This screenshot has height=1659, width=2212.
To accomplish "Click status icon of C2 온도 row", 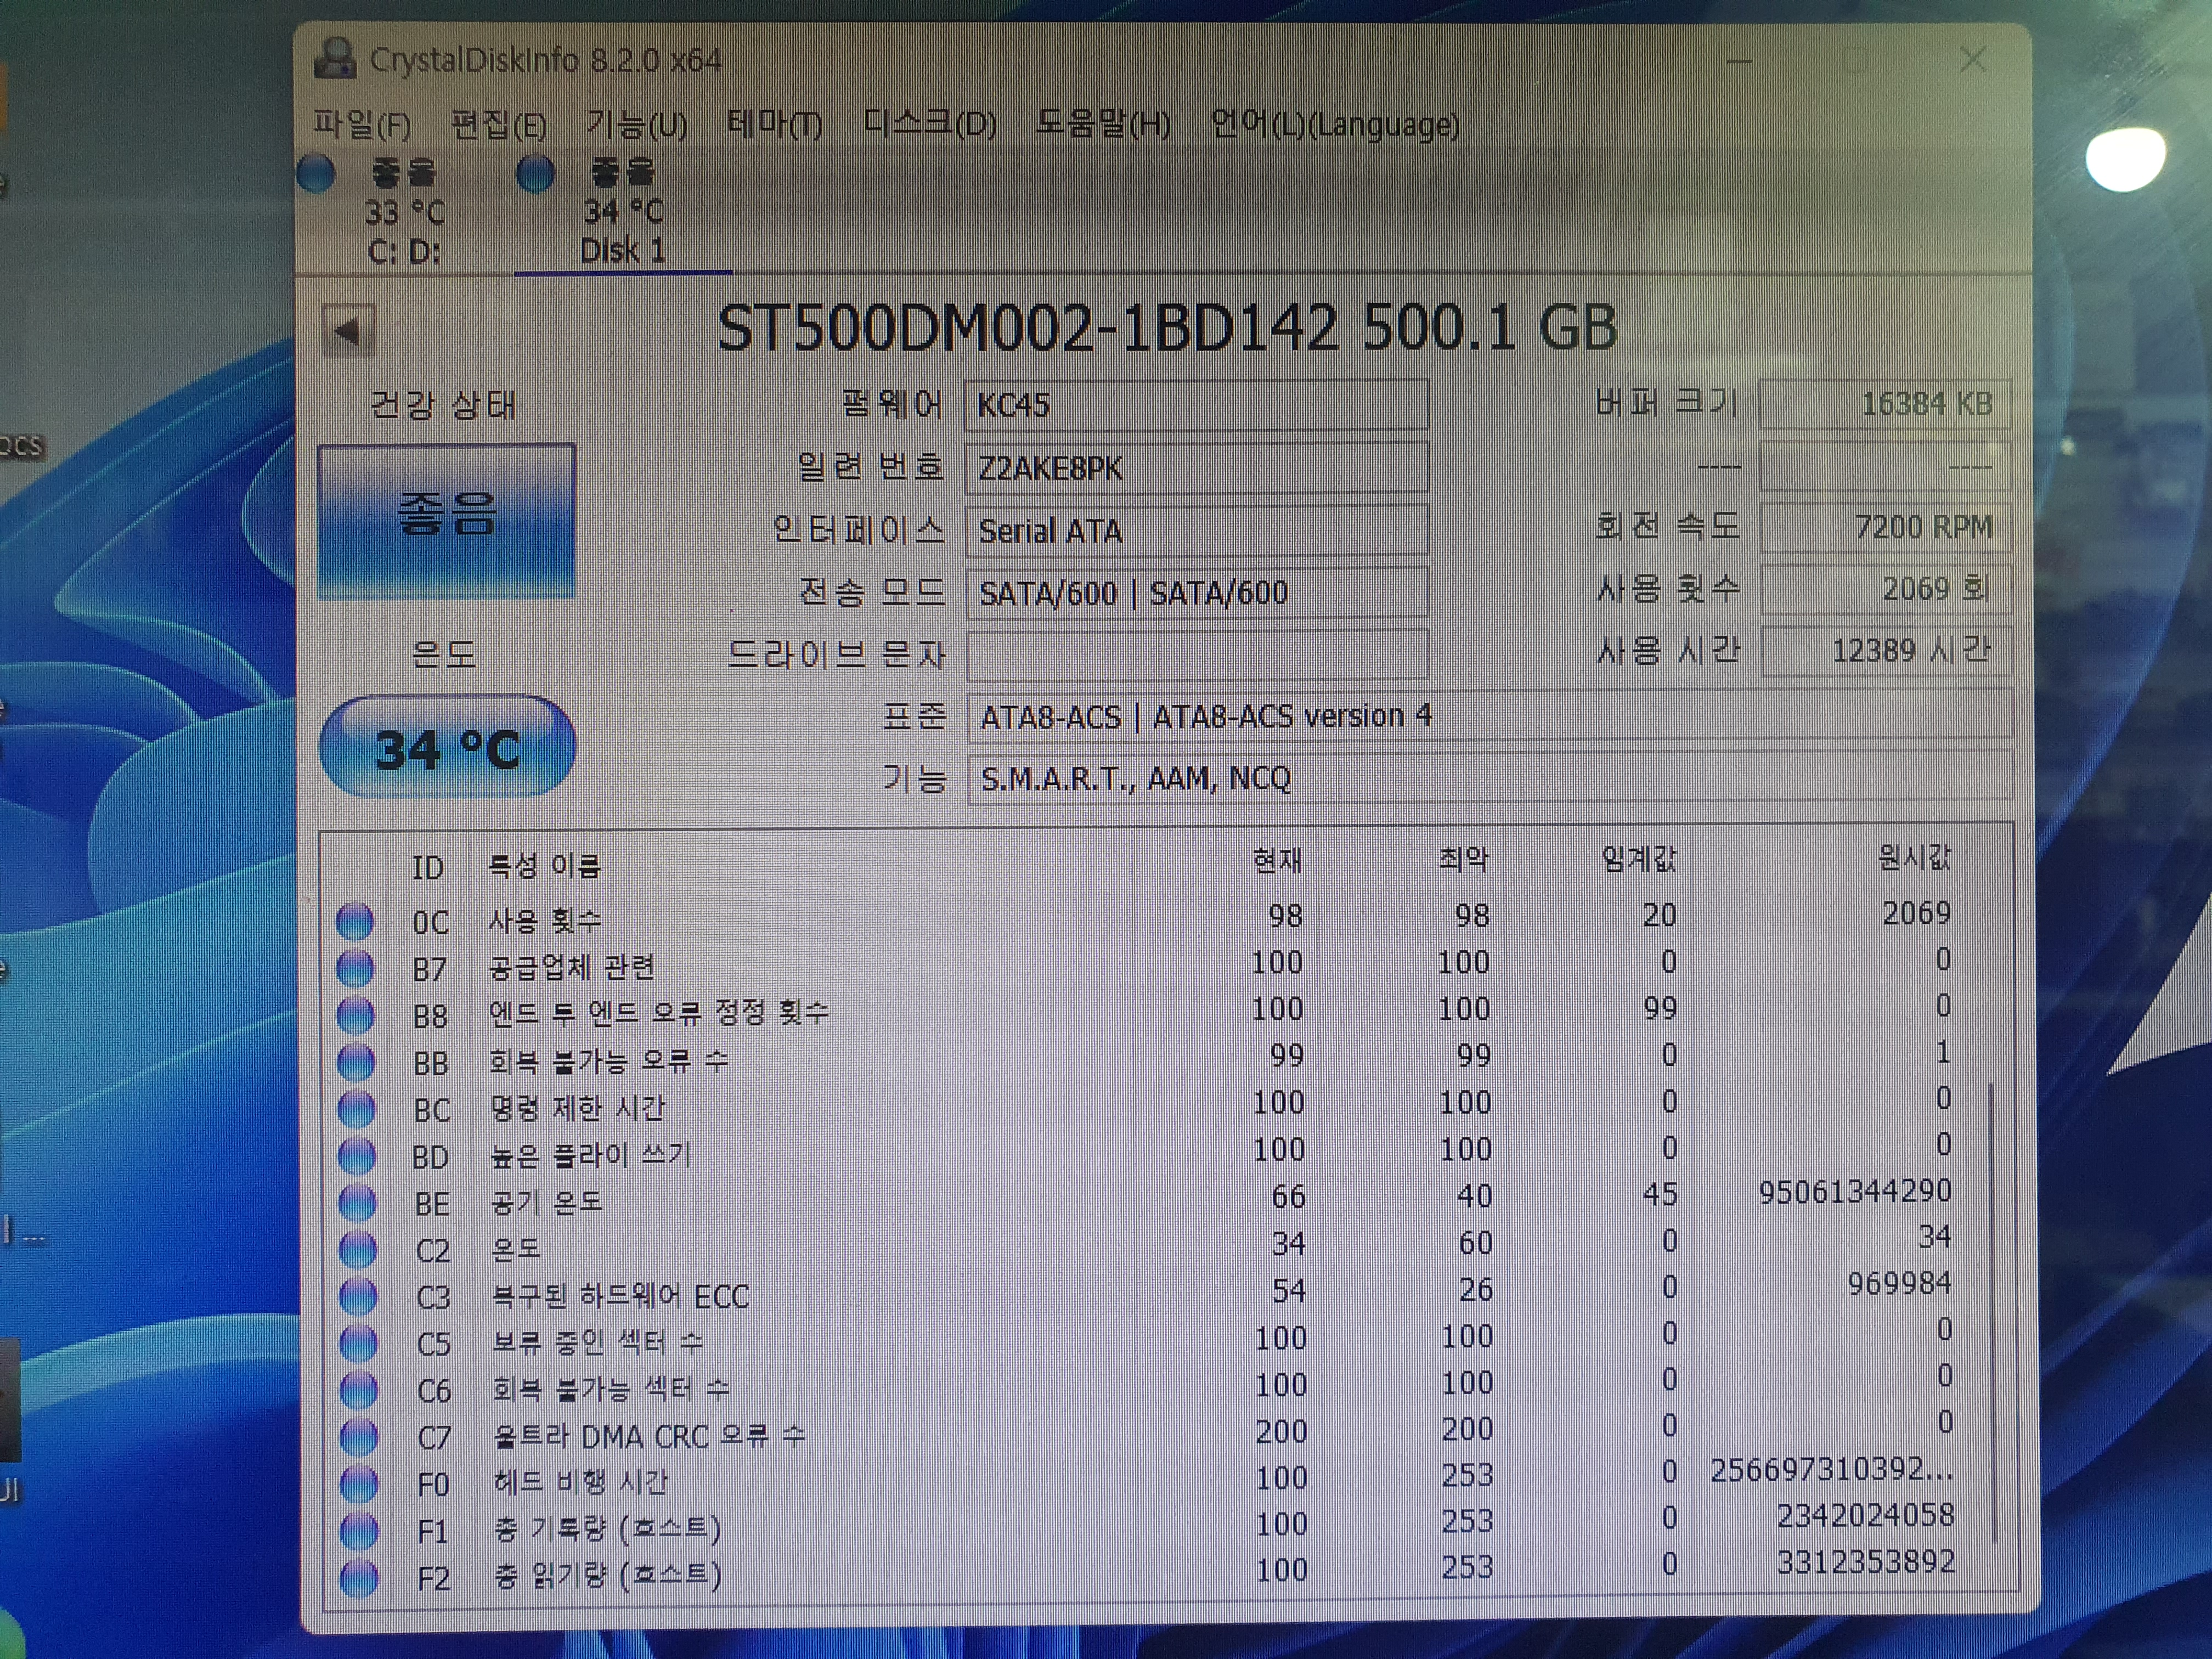I will 358,1249.
